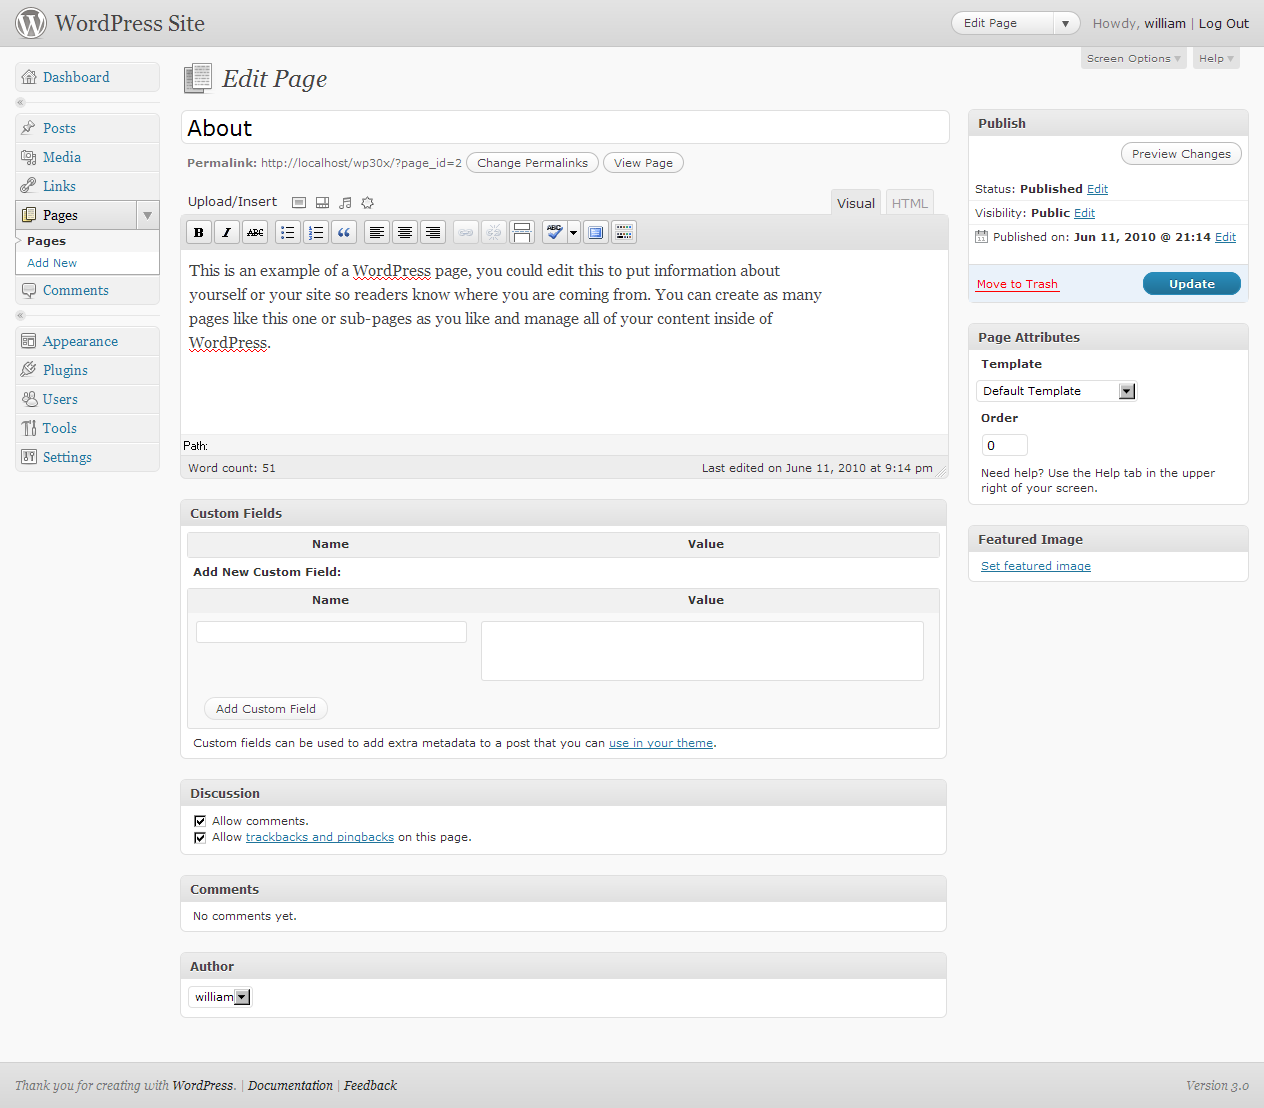Open the Edit Page header dropdown arrow
1264x1108 pixels.
tap(1066, 23)
